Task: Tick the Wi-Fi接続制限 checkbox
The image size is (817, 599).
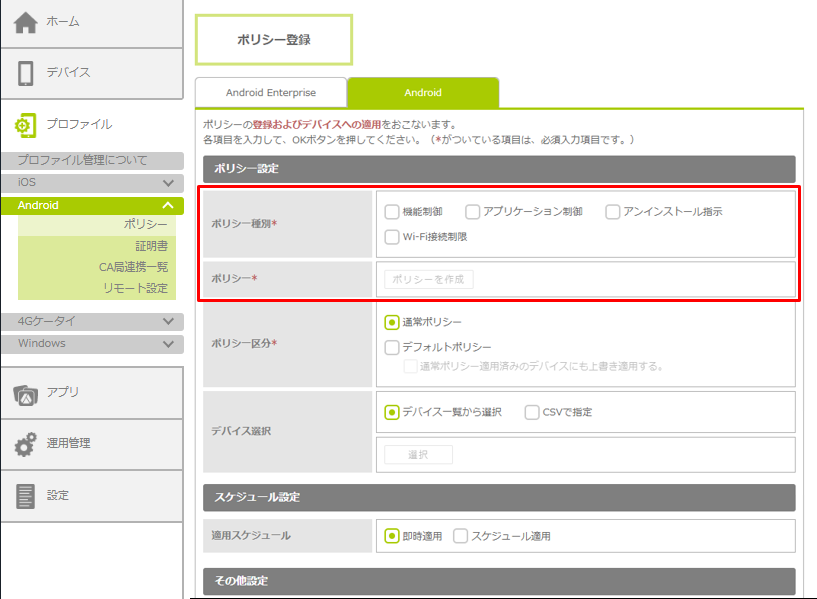Action: coord(392,238)
